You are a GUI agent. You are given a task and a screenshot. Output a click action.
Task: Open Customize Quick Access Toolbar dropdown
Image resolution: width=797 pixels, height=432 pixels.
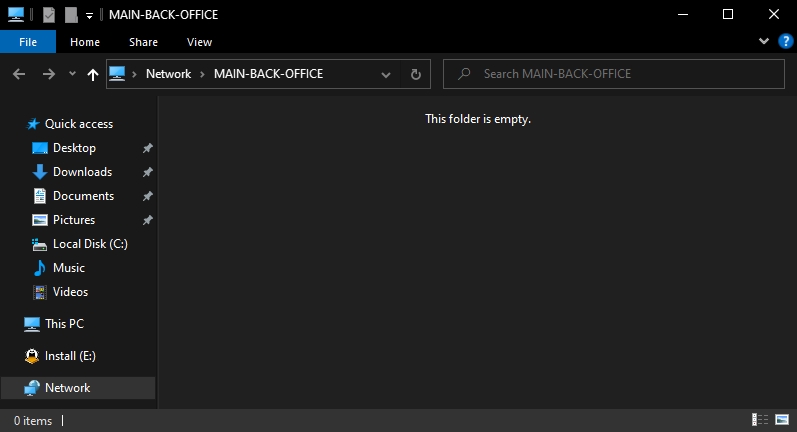[89, 15]
